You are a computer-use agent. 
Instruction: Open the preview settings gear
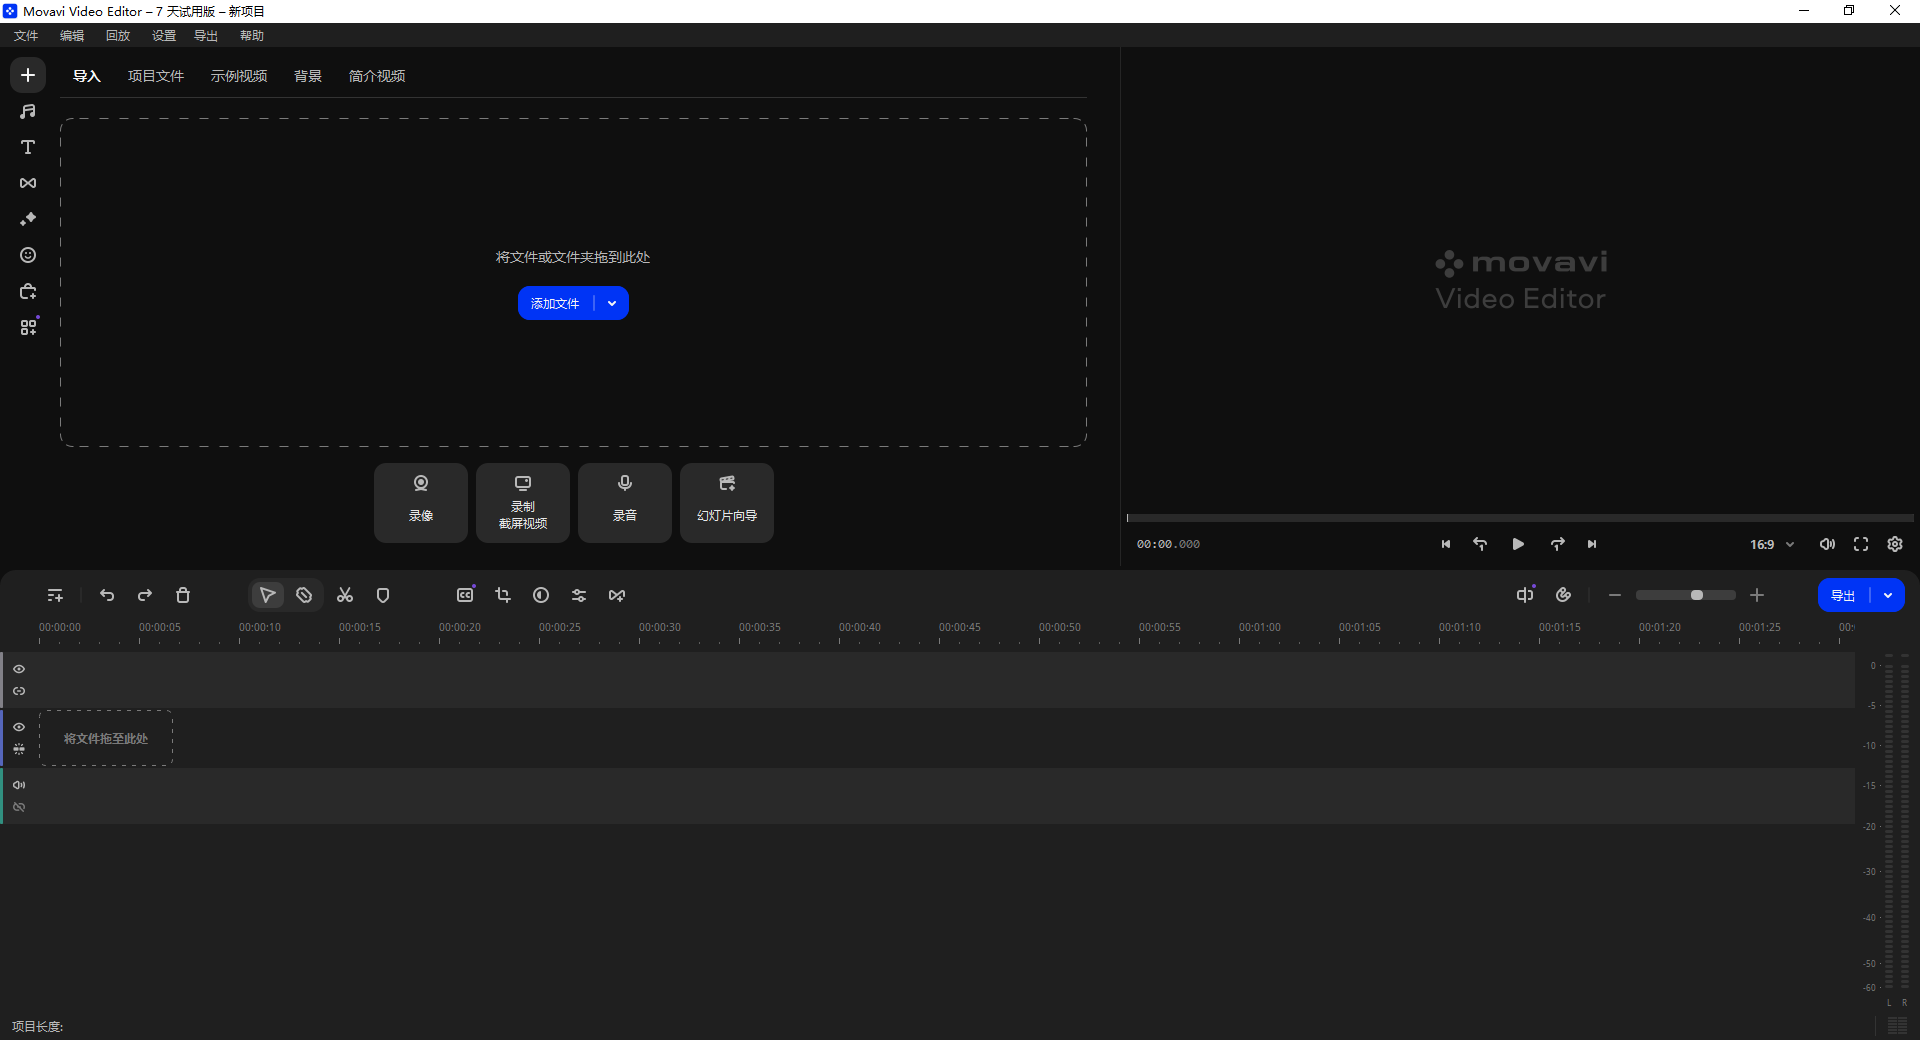tap(1895, 544)
